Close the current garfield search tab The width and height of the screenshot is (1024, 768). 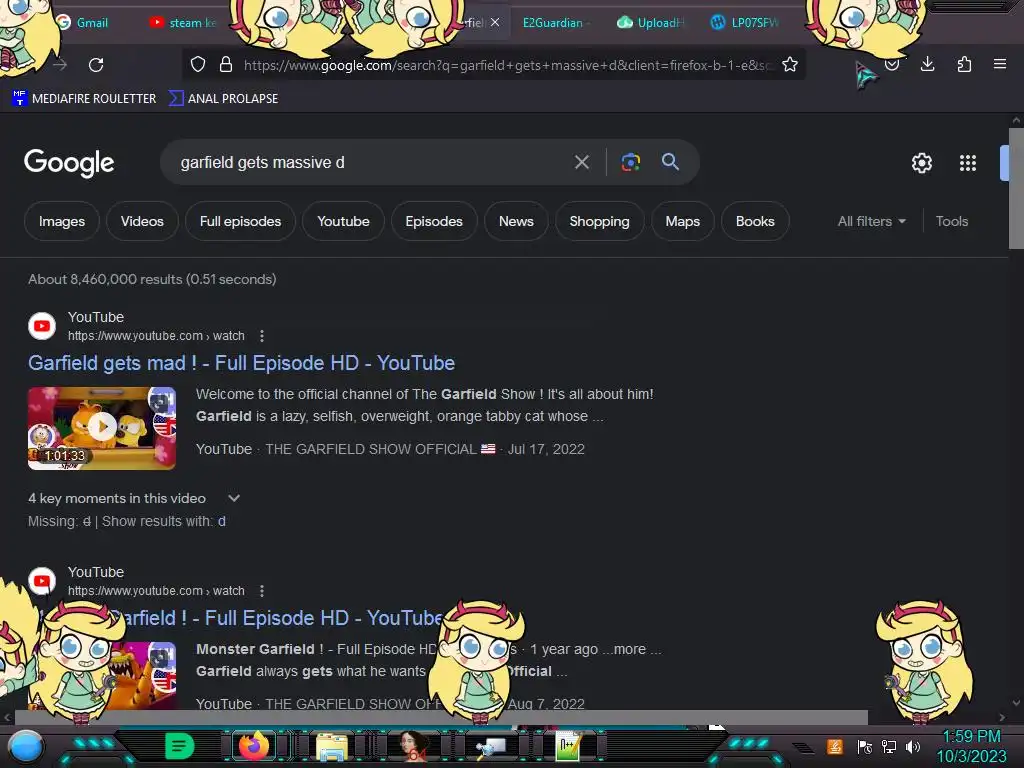point(495,22)
